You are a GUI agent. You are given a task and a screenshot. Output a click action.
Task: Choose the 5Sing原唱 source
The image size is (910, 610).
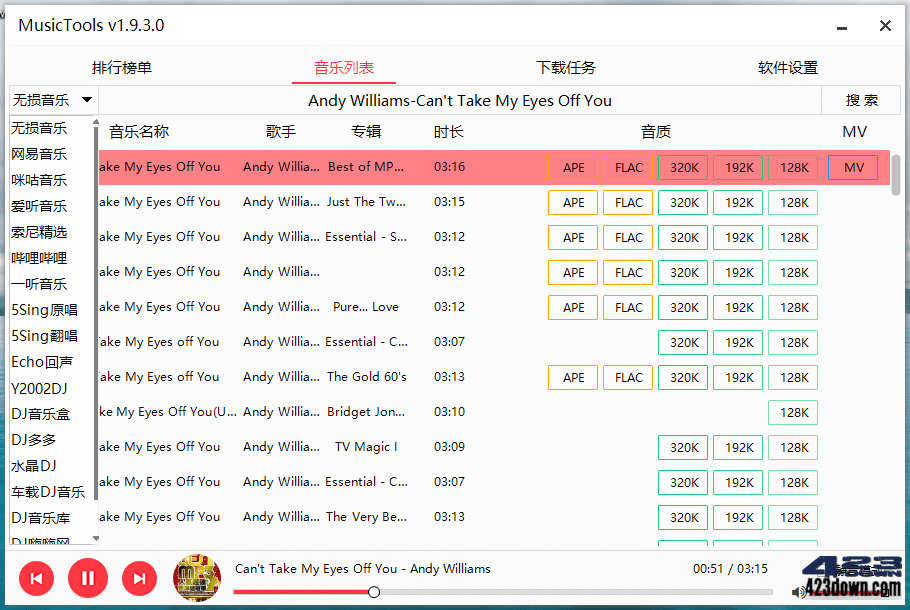pos(46,310)
